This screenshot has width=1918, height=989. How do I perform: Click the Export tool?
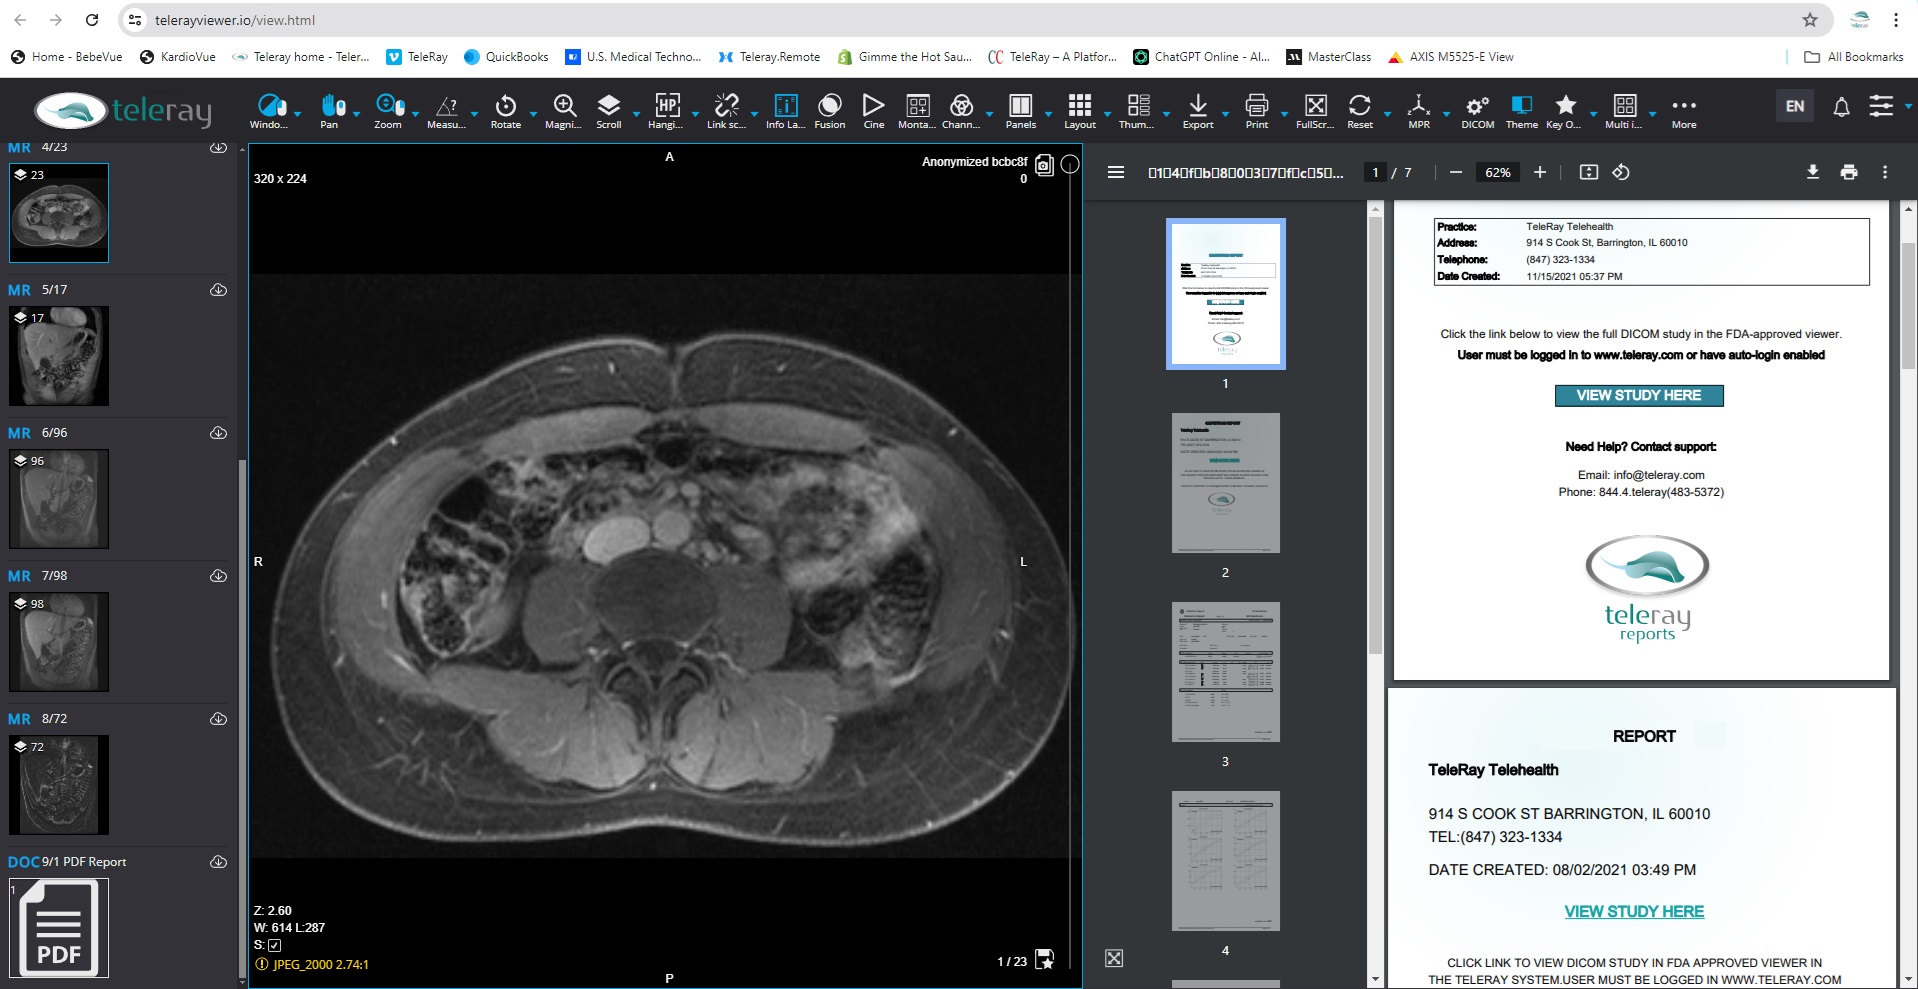pos(1198,110)
